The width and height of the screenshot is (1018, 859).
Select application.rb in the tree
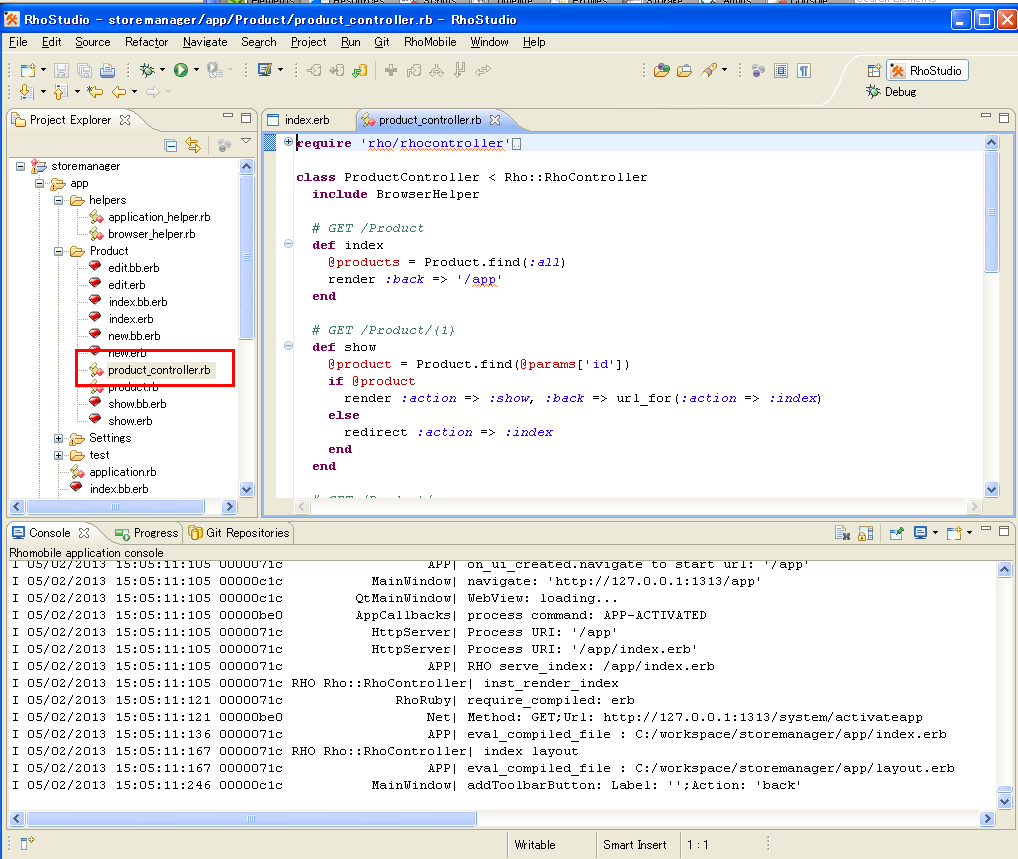coord(123,472)
